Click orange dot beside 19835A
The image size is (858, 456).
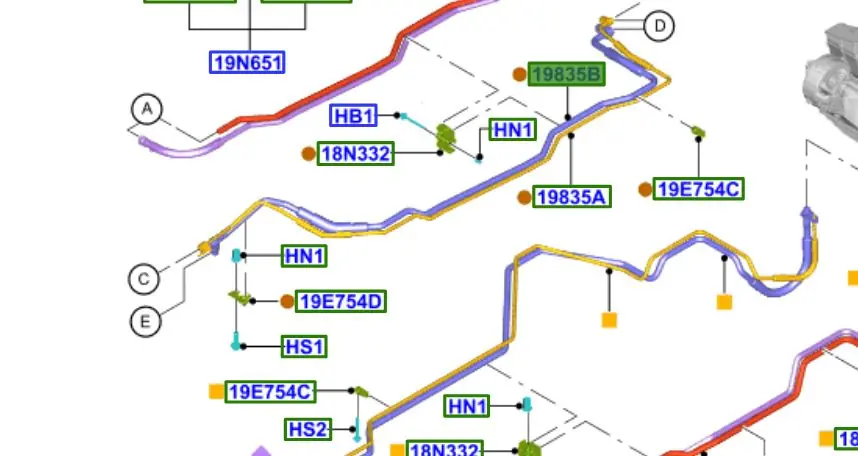click(x=524, y=197)
